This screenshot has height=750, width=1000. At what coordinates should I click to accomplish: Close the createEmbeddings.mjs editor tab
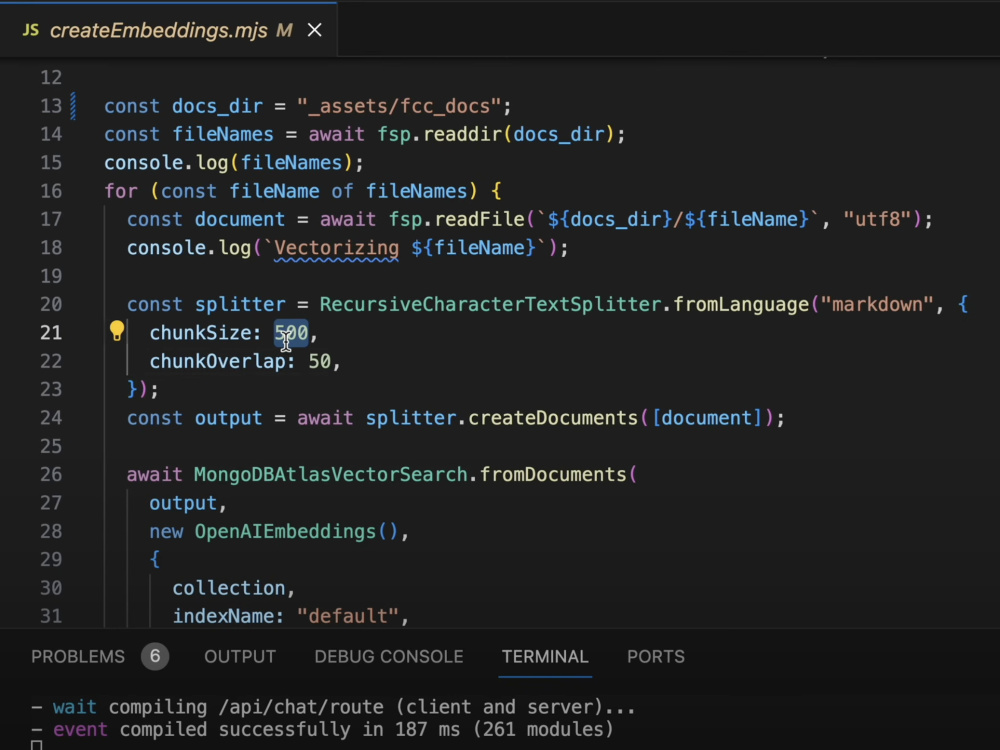(314, 30)
